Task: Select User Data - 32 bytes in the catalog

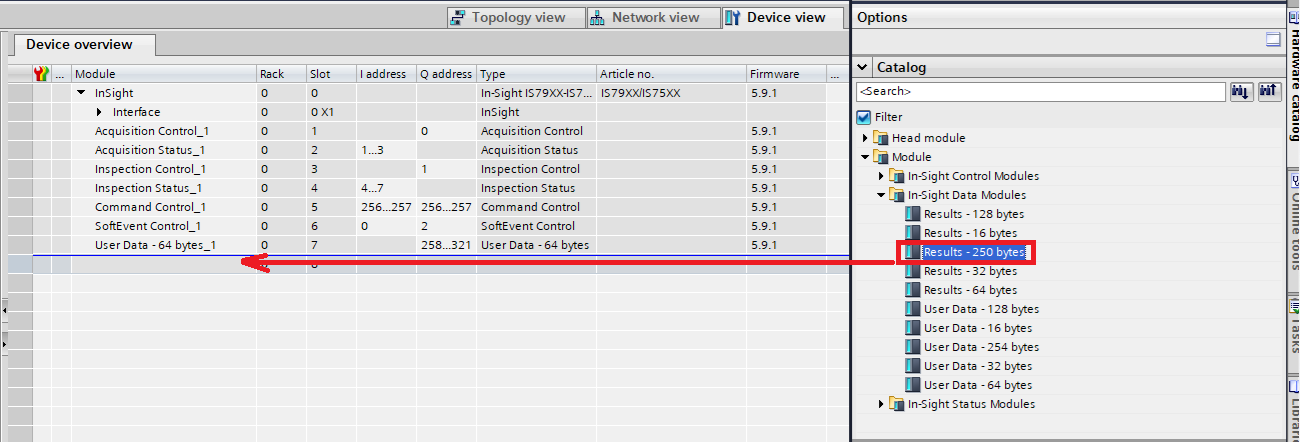Action: tap(978, 366)
